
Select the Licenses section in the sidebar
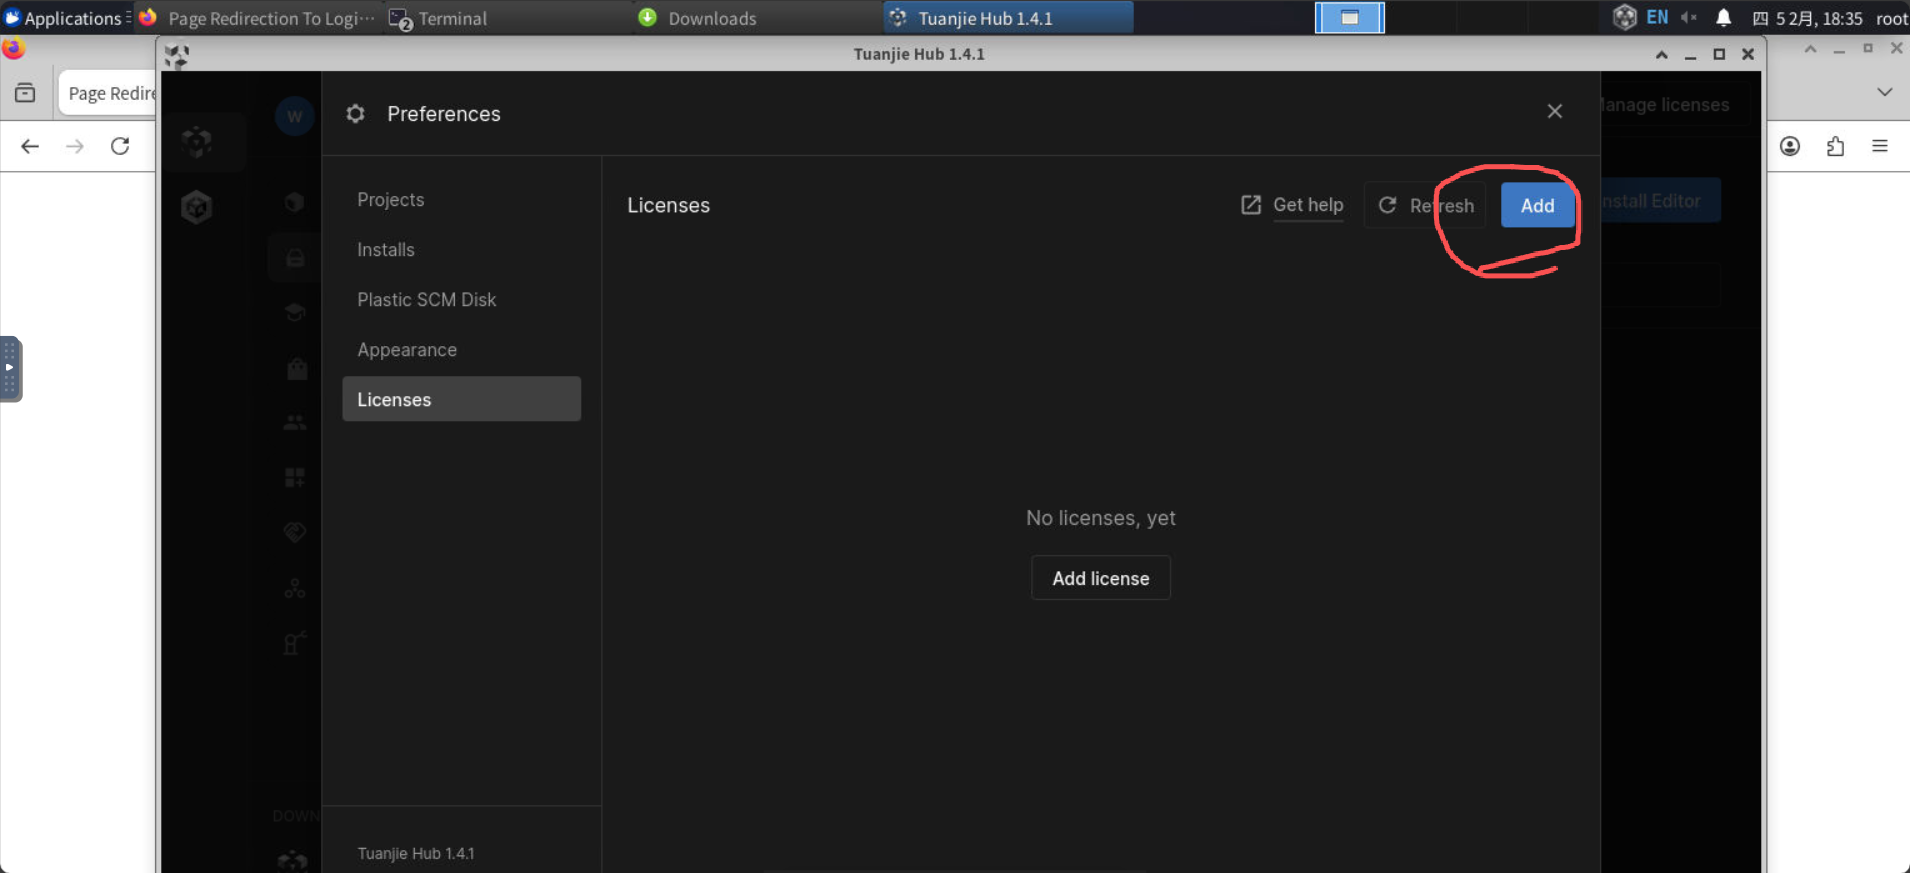pos(461,399)
